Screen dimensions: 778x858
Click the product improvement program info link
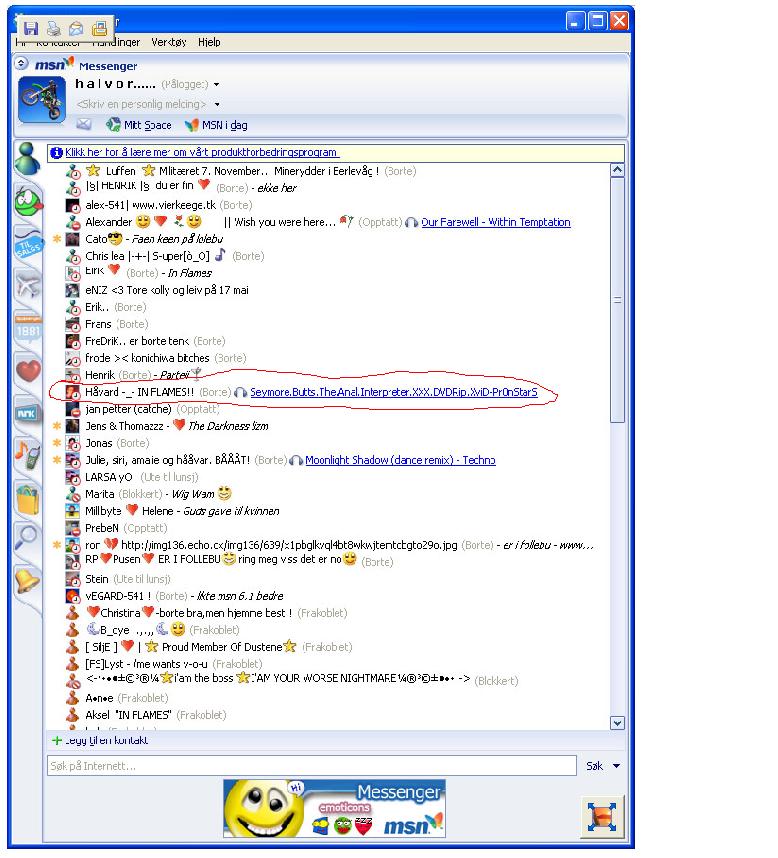click(202, 152)
